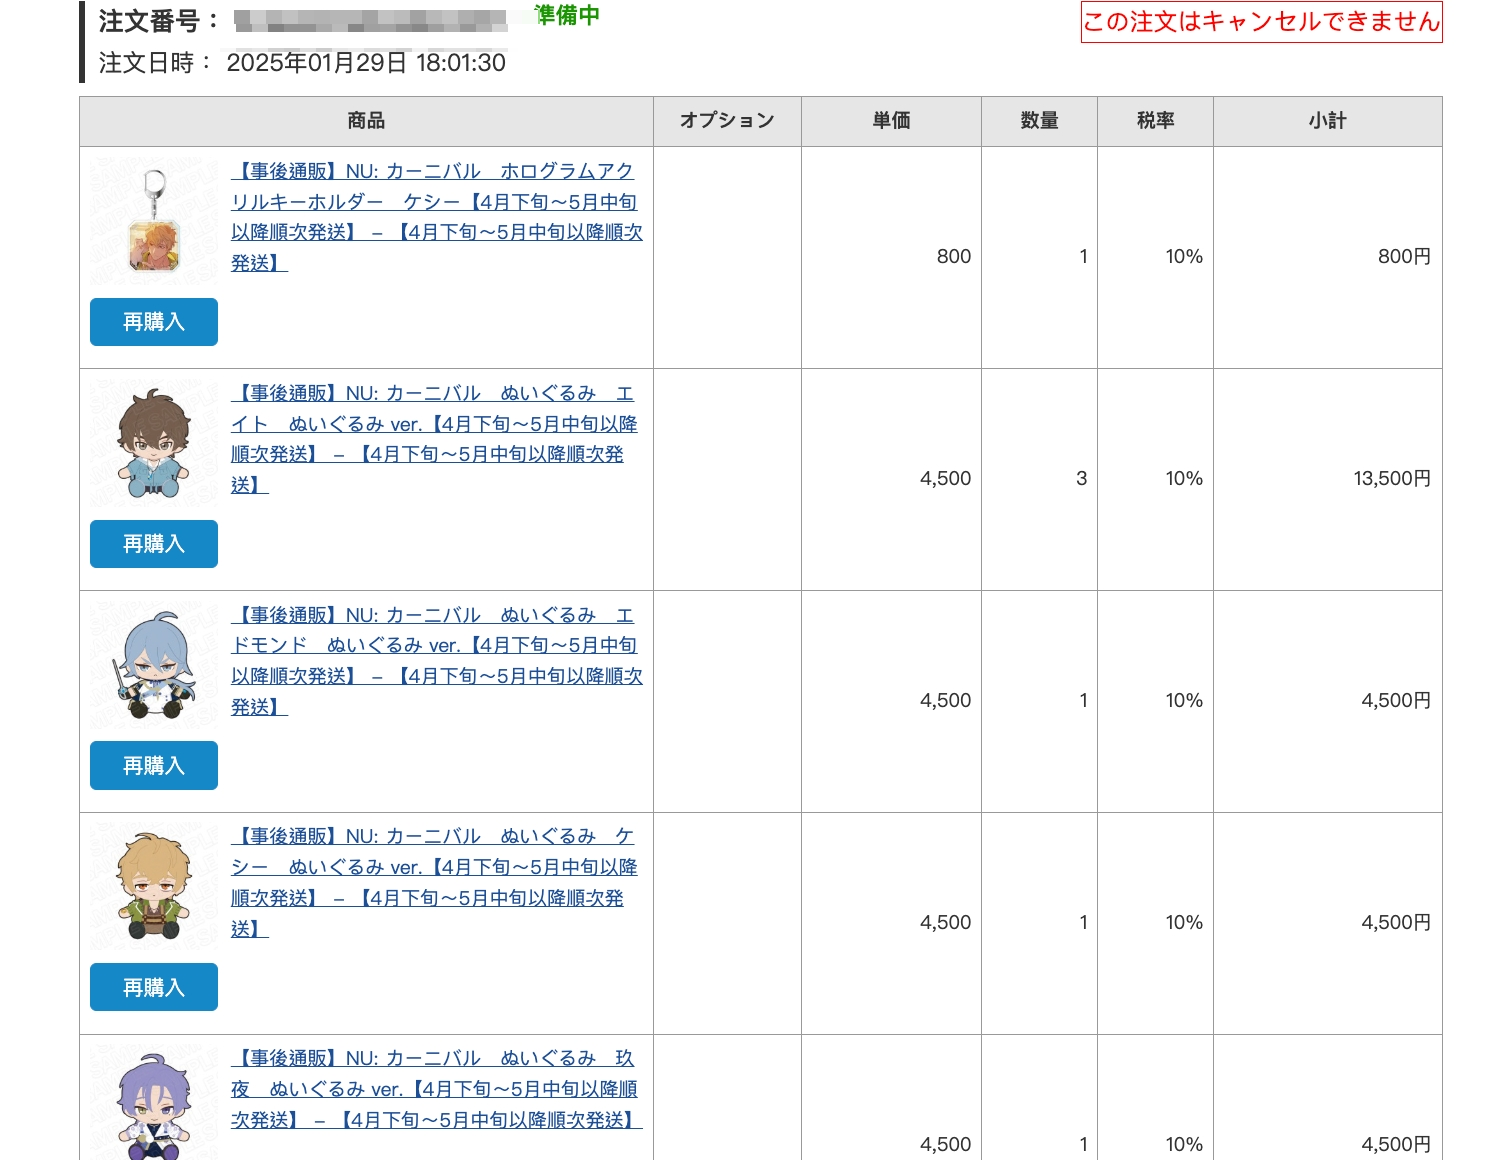This screenshot has height=1160, width=1510.
Task: Open the ぬいぐるみ ケシー product link
Action: point(434,883)
